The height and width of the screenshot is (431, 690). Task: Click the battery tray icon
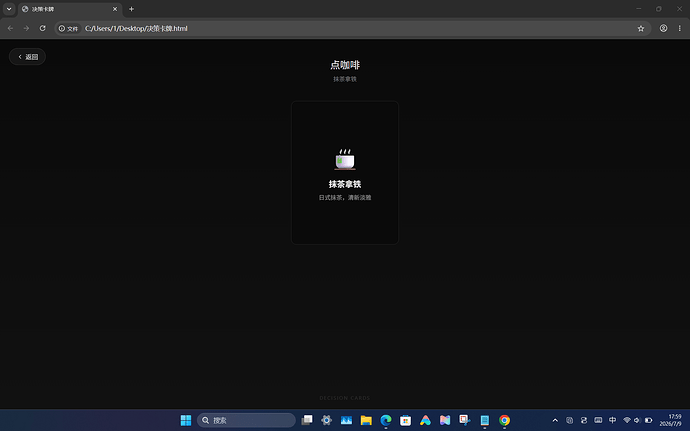click(x=648, y=420)
